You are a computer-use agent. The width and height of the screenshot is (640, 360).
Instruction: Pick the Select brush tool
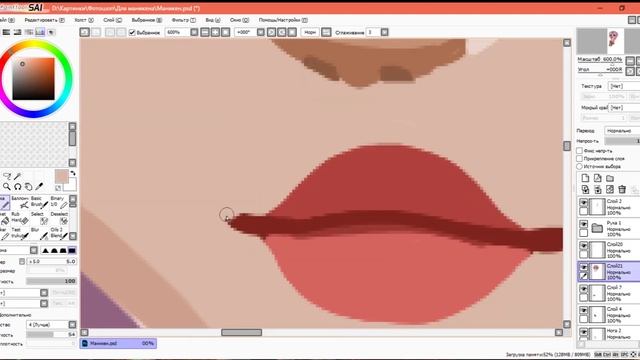pyautogui.click(x=39, y=218)
